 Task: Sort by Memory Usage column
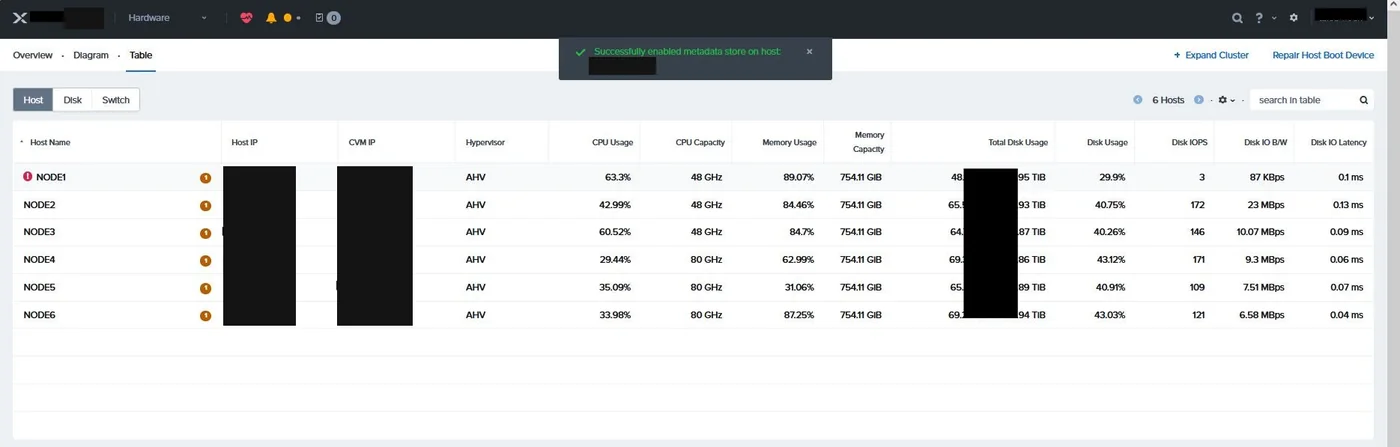(x=789, y=142)
